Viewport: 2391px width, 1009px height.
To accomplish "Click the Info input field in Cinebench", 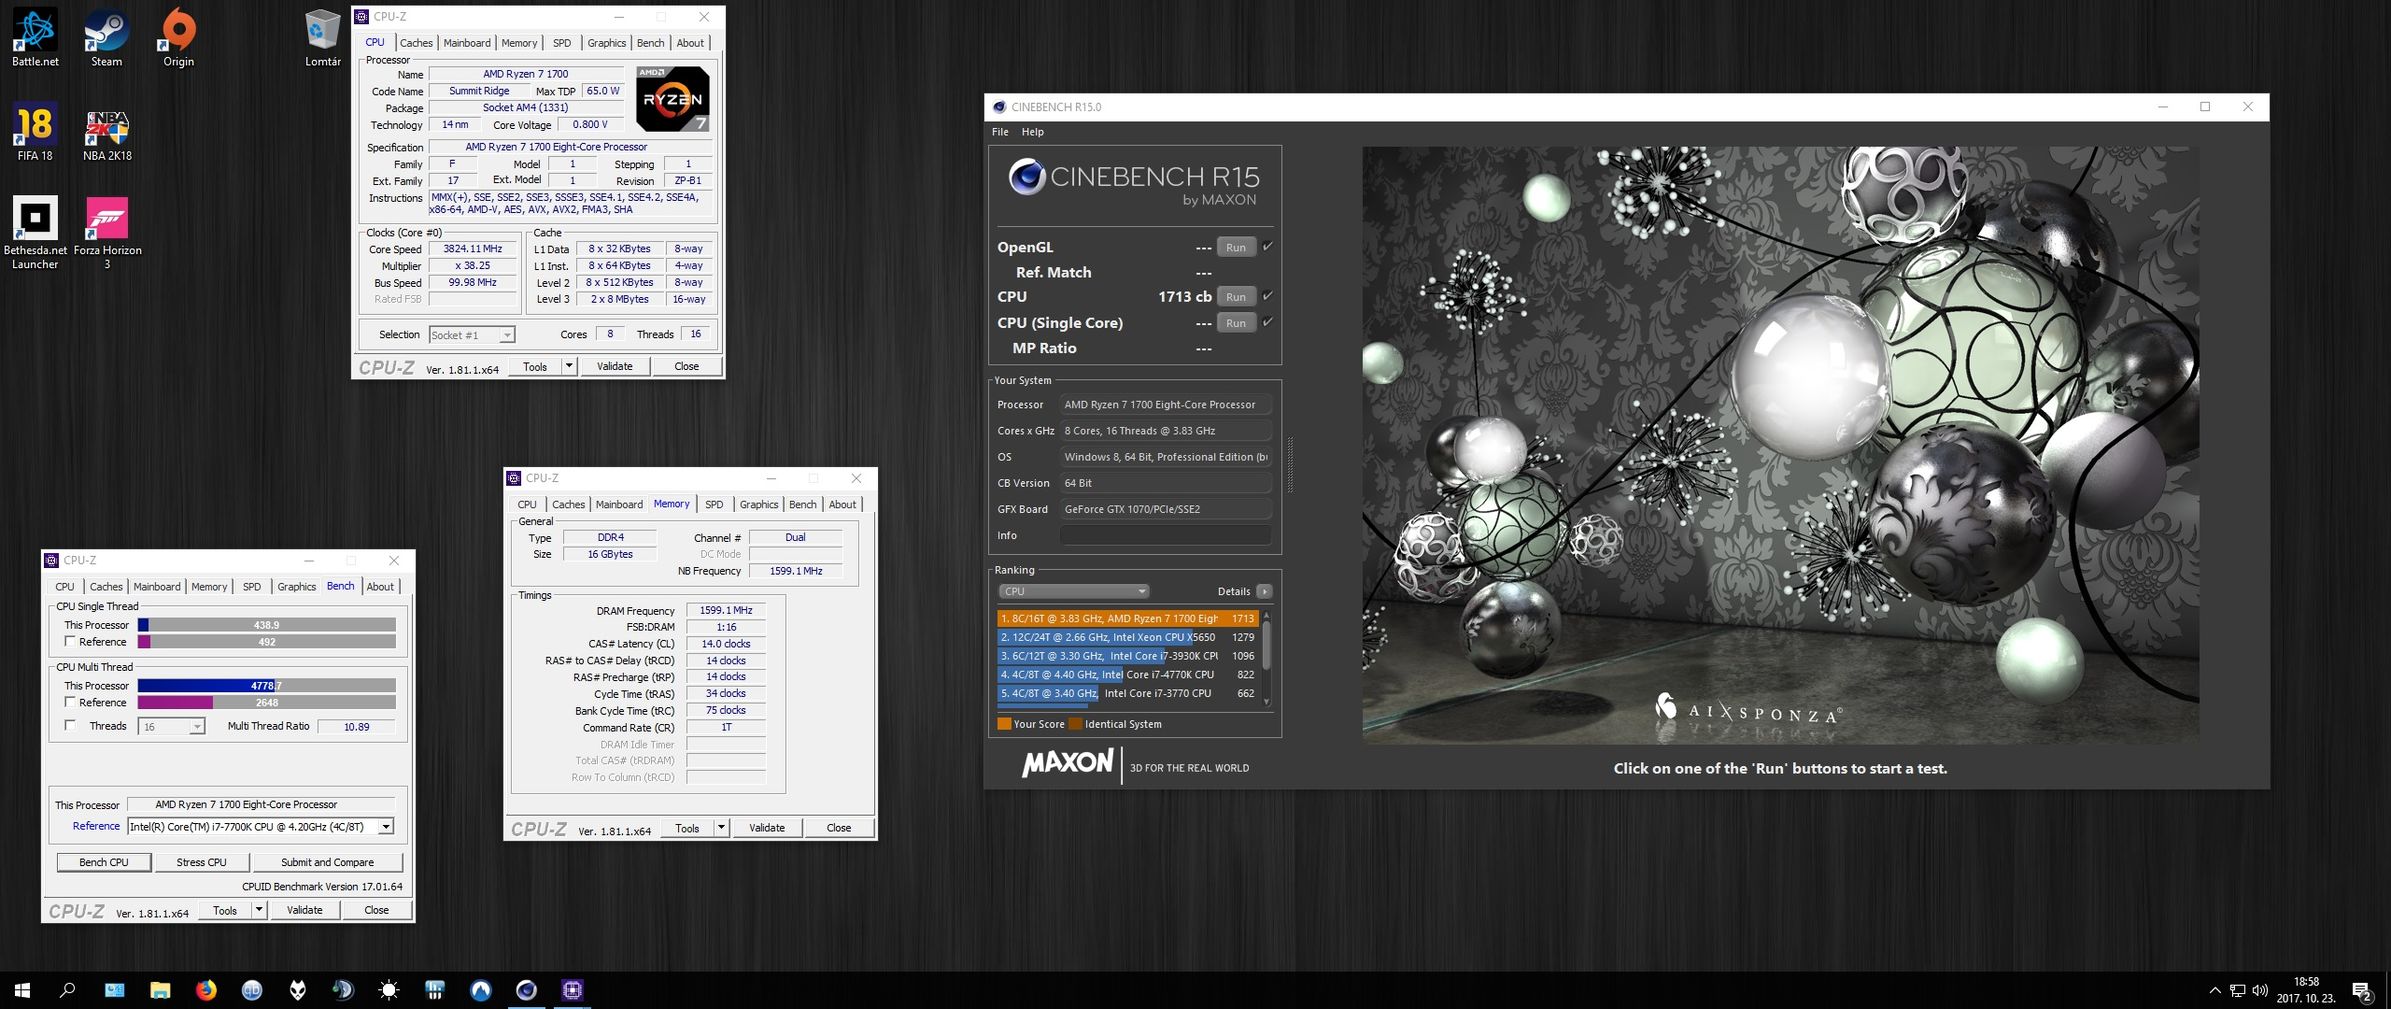I will (1165, 535).
